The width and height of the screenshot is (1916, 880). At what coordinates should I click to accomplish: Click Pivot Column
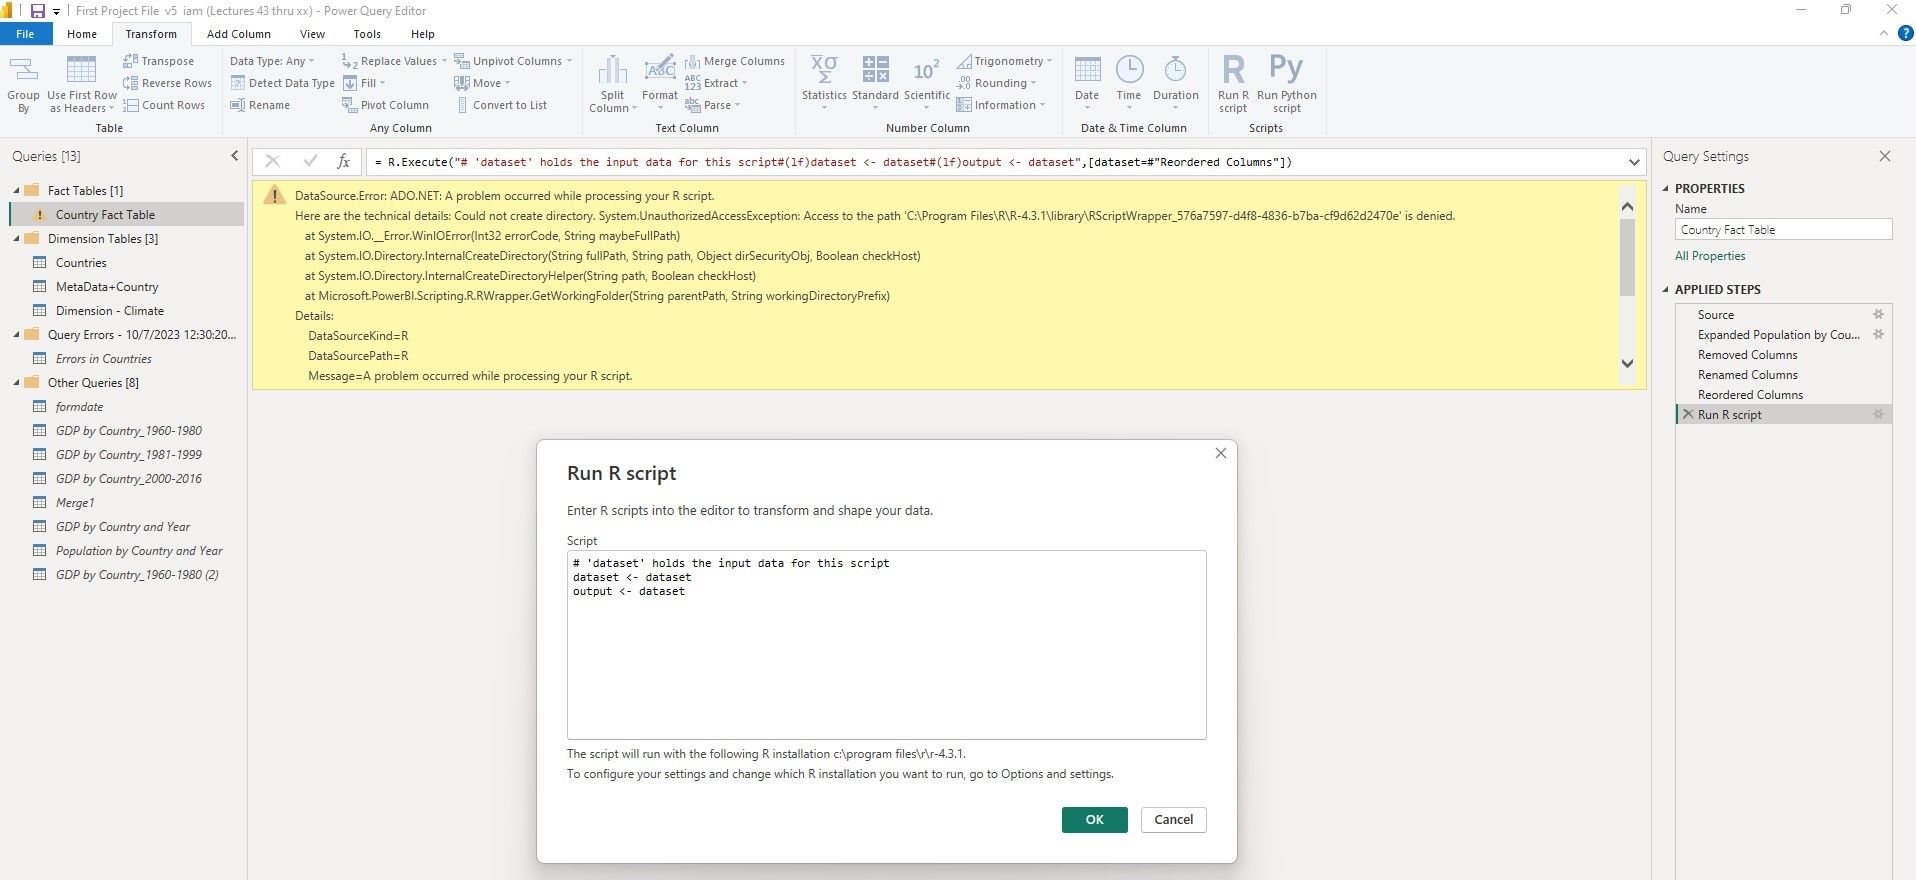[x=385, y=105]
